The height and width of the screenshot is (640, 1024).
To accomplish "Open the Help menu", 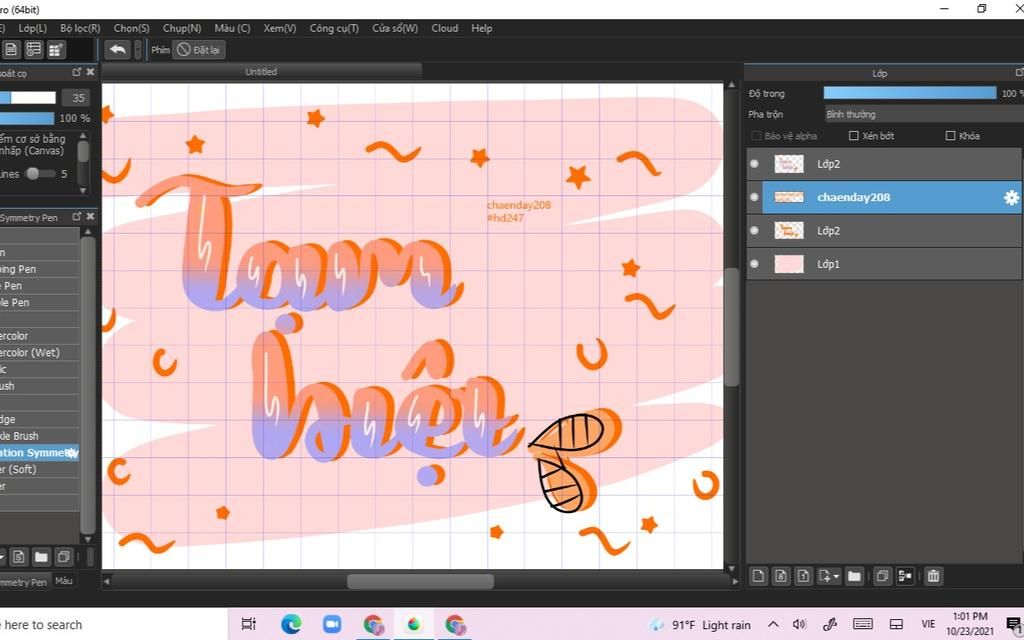I will 482,28.
